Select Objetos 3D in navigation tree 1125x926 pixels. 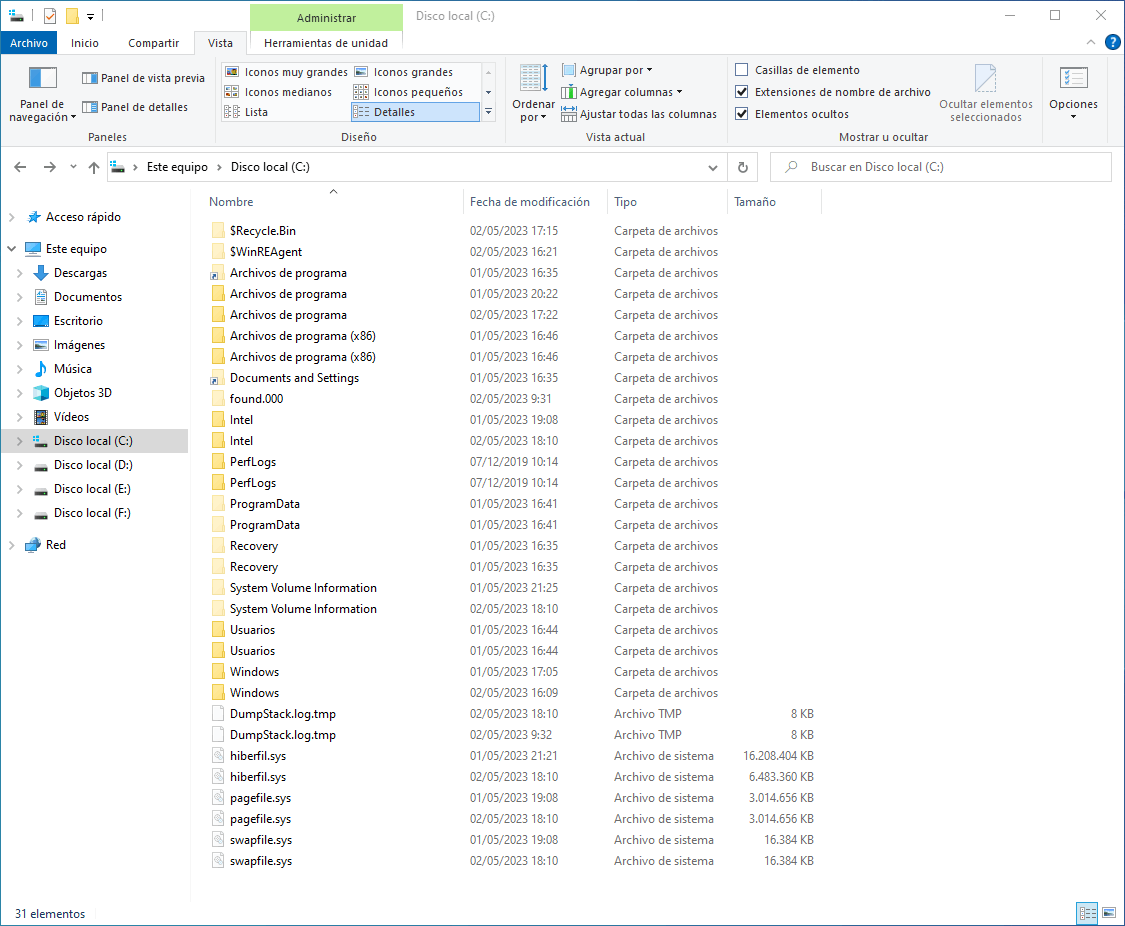click(x=83, y=393)
